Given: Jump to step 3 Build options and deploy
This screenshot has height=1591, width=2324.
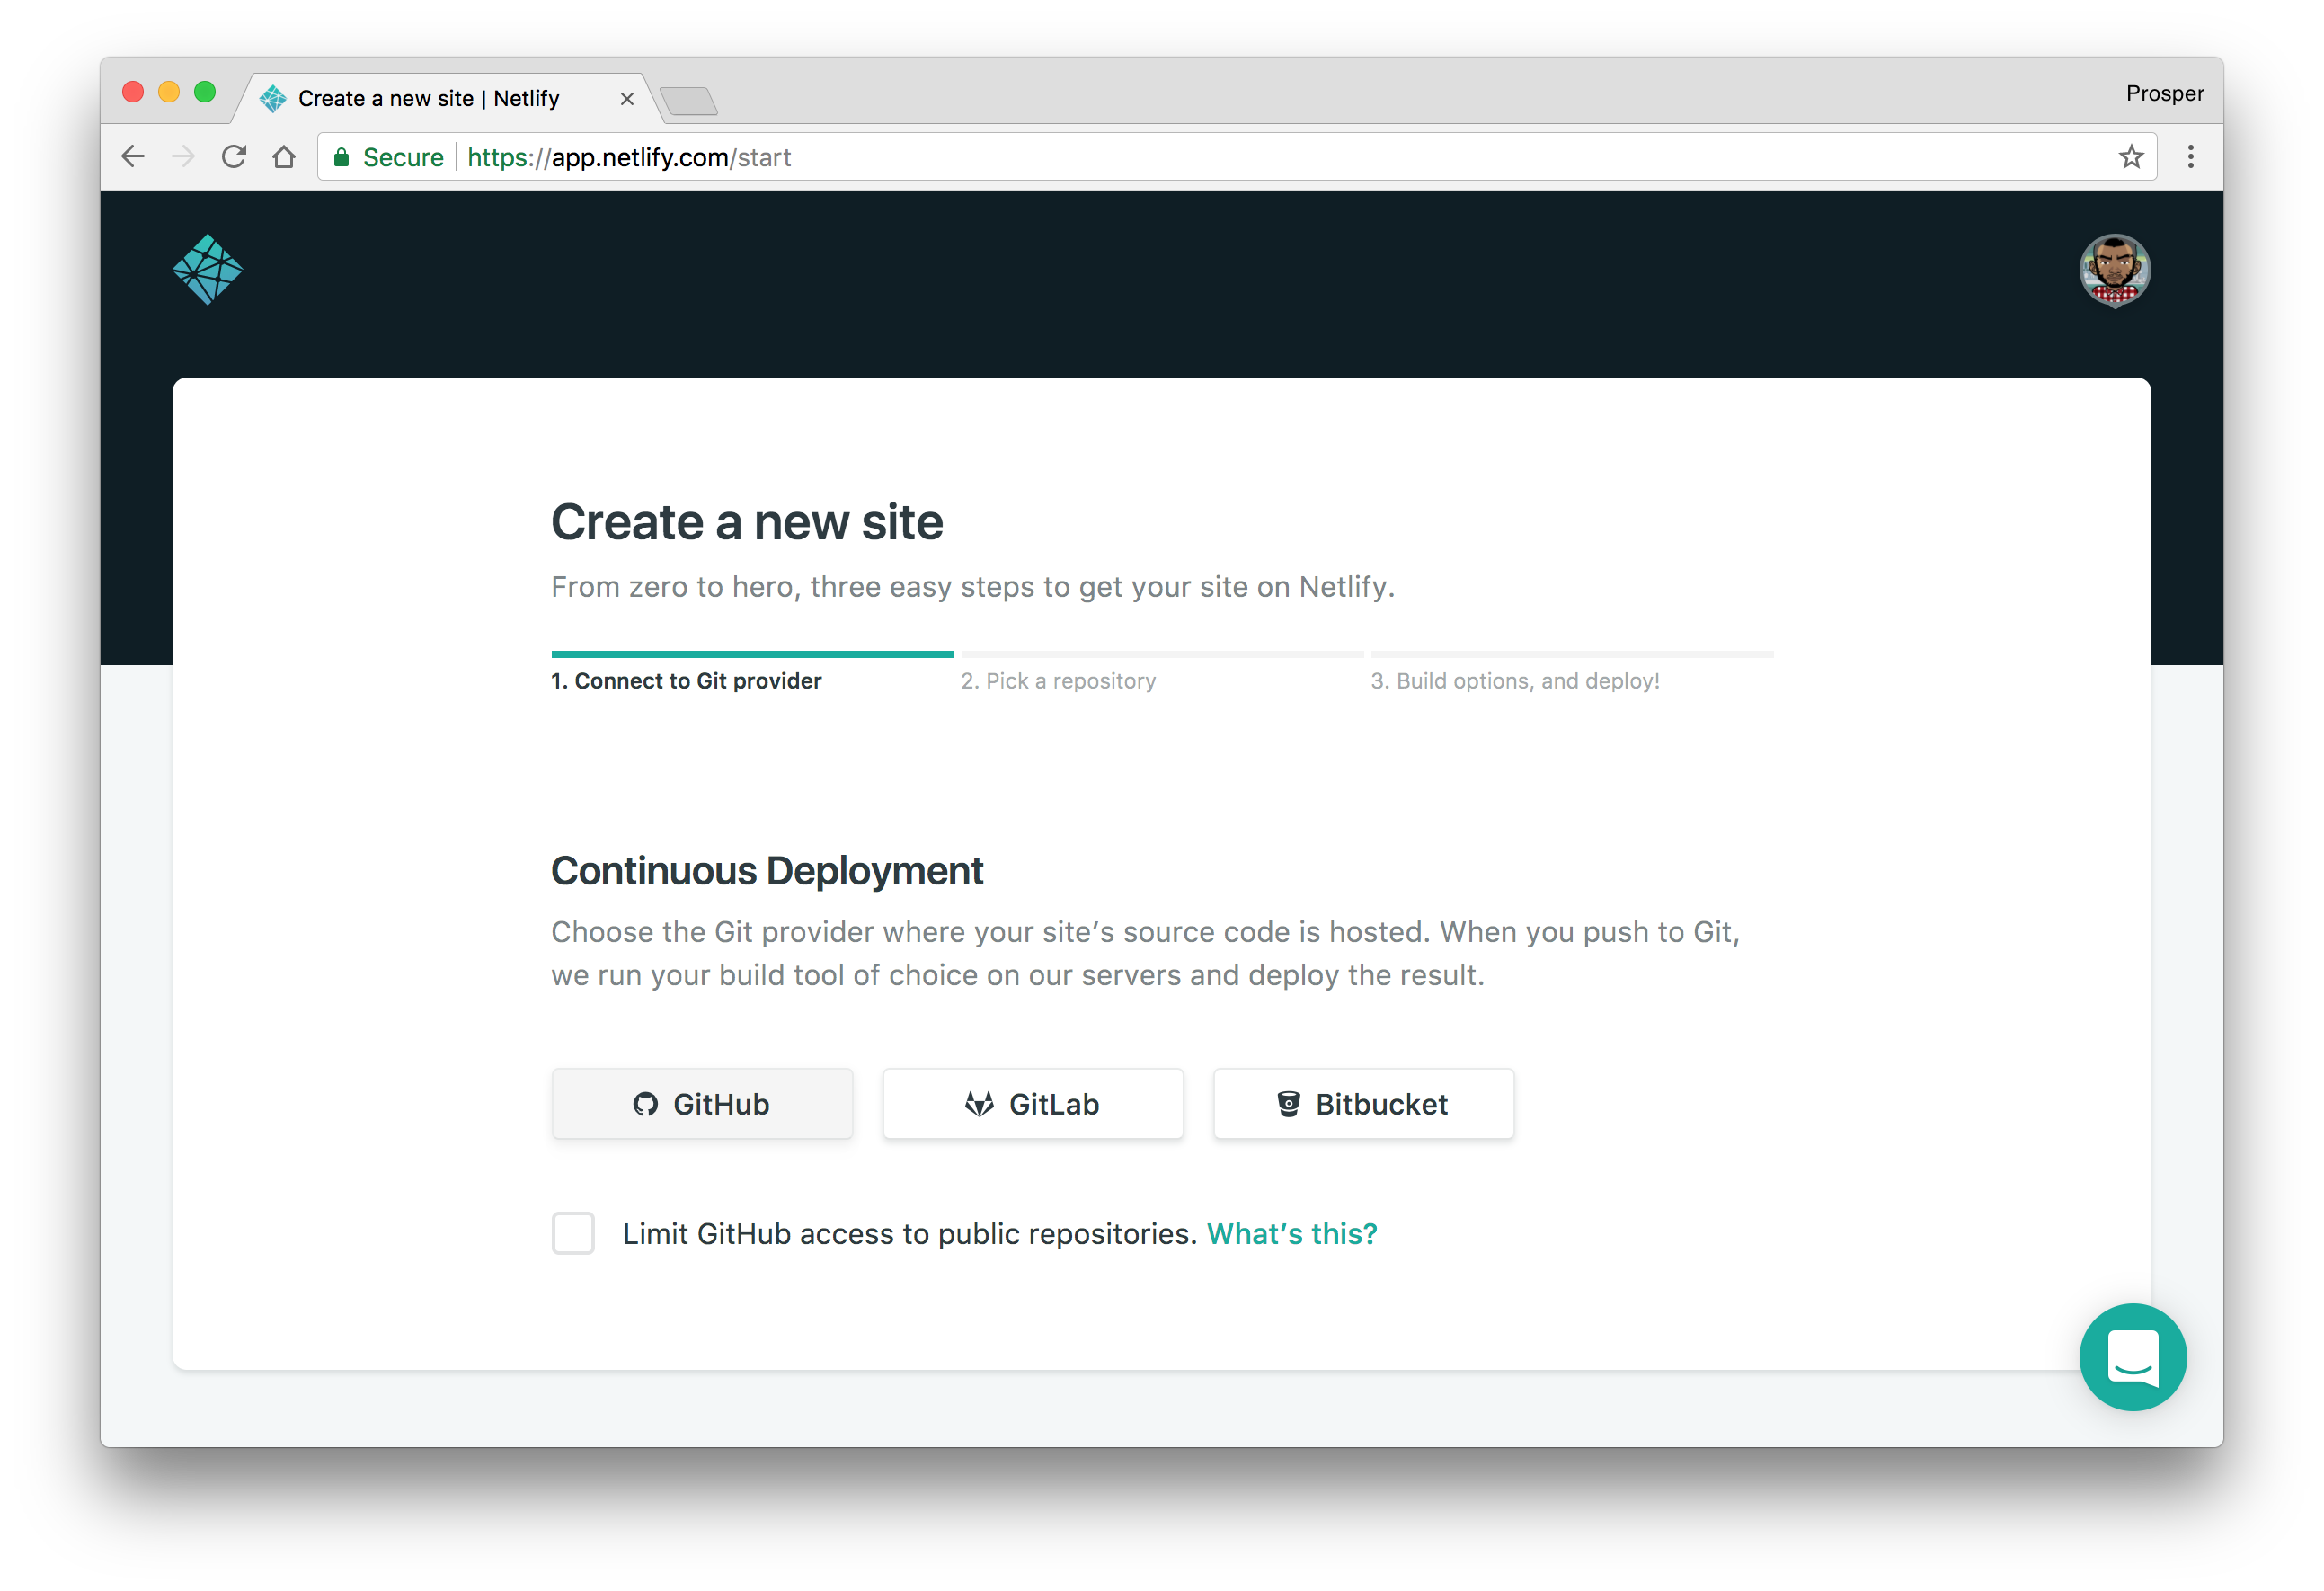Looking at the screenshot, I should 1514,681.
